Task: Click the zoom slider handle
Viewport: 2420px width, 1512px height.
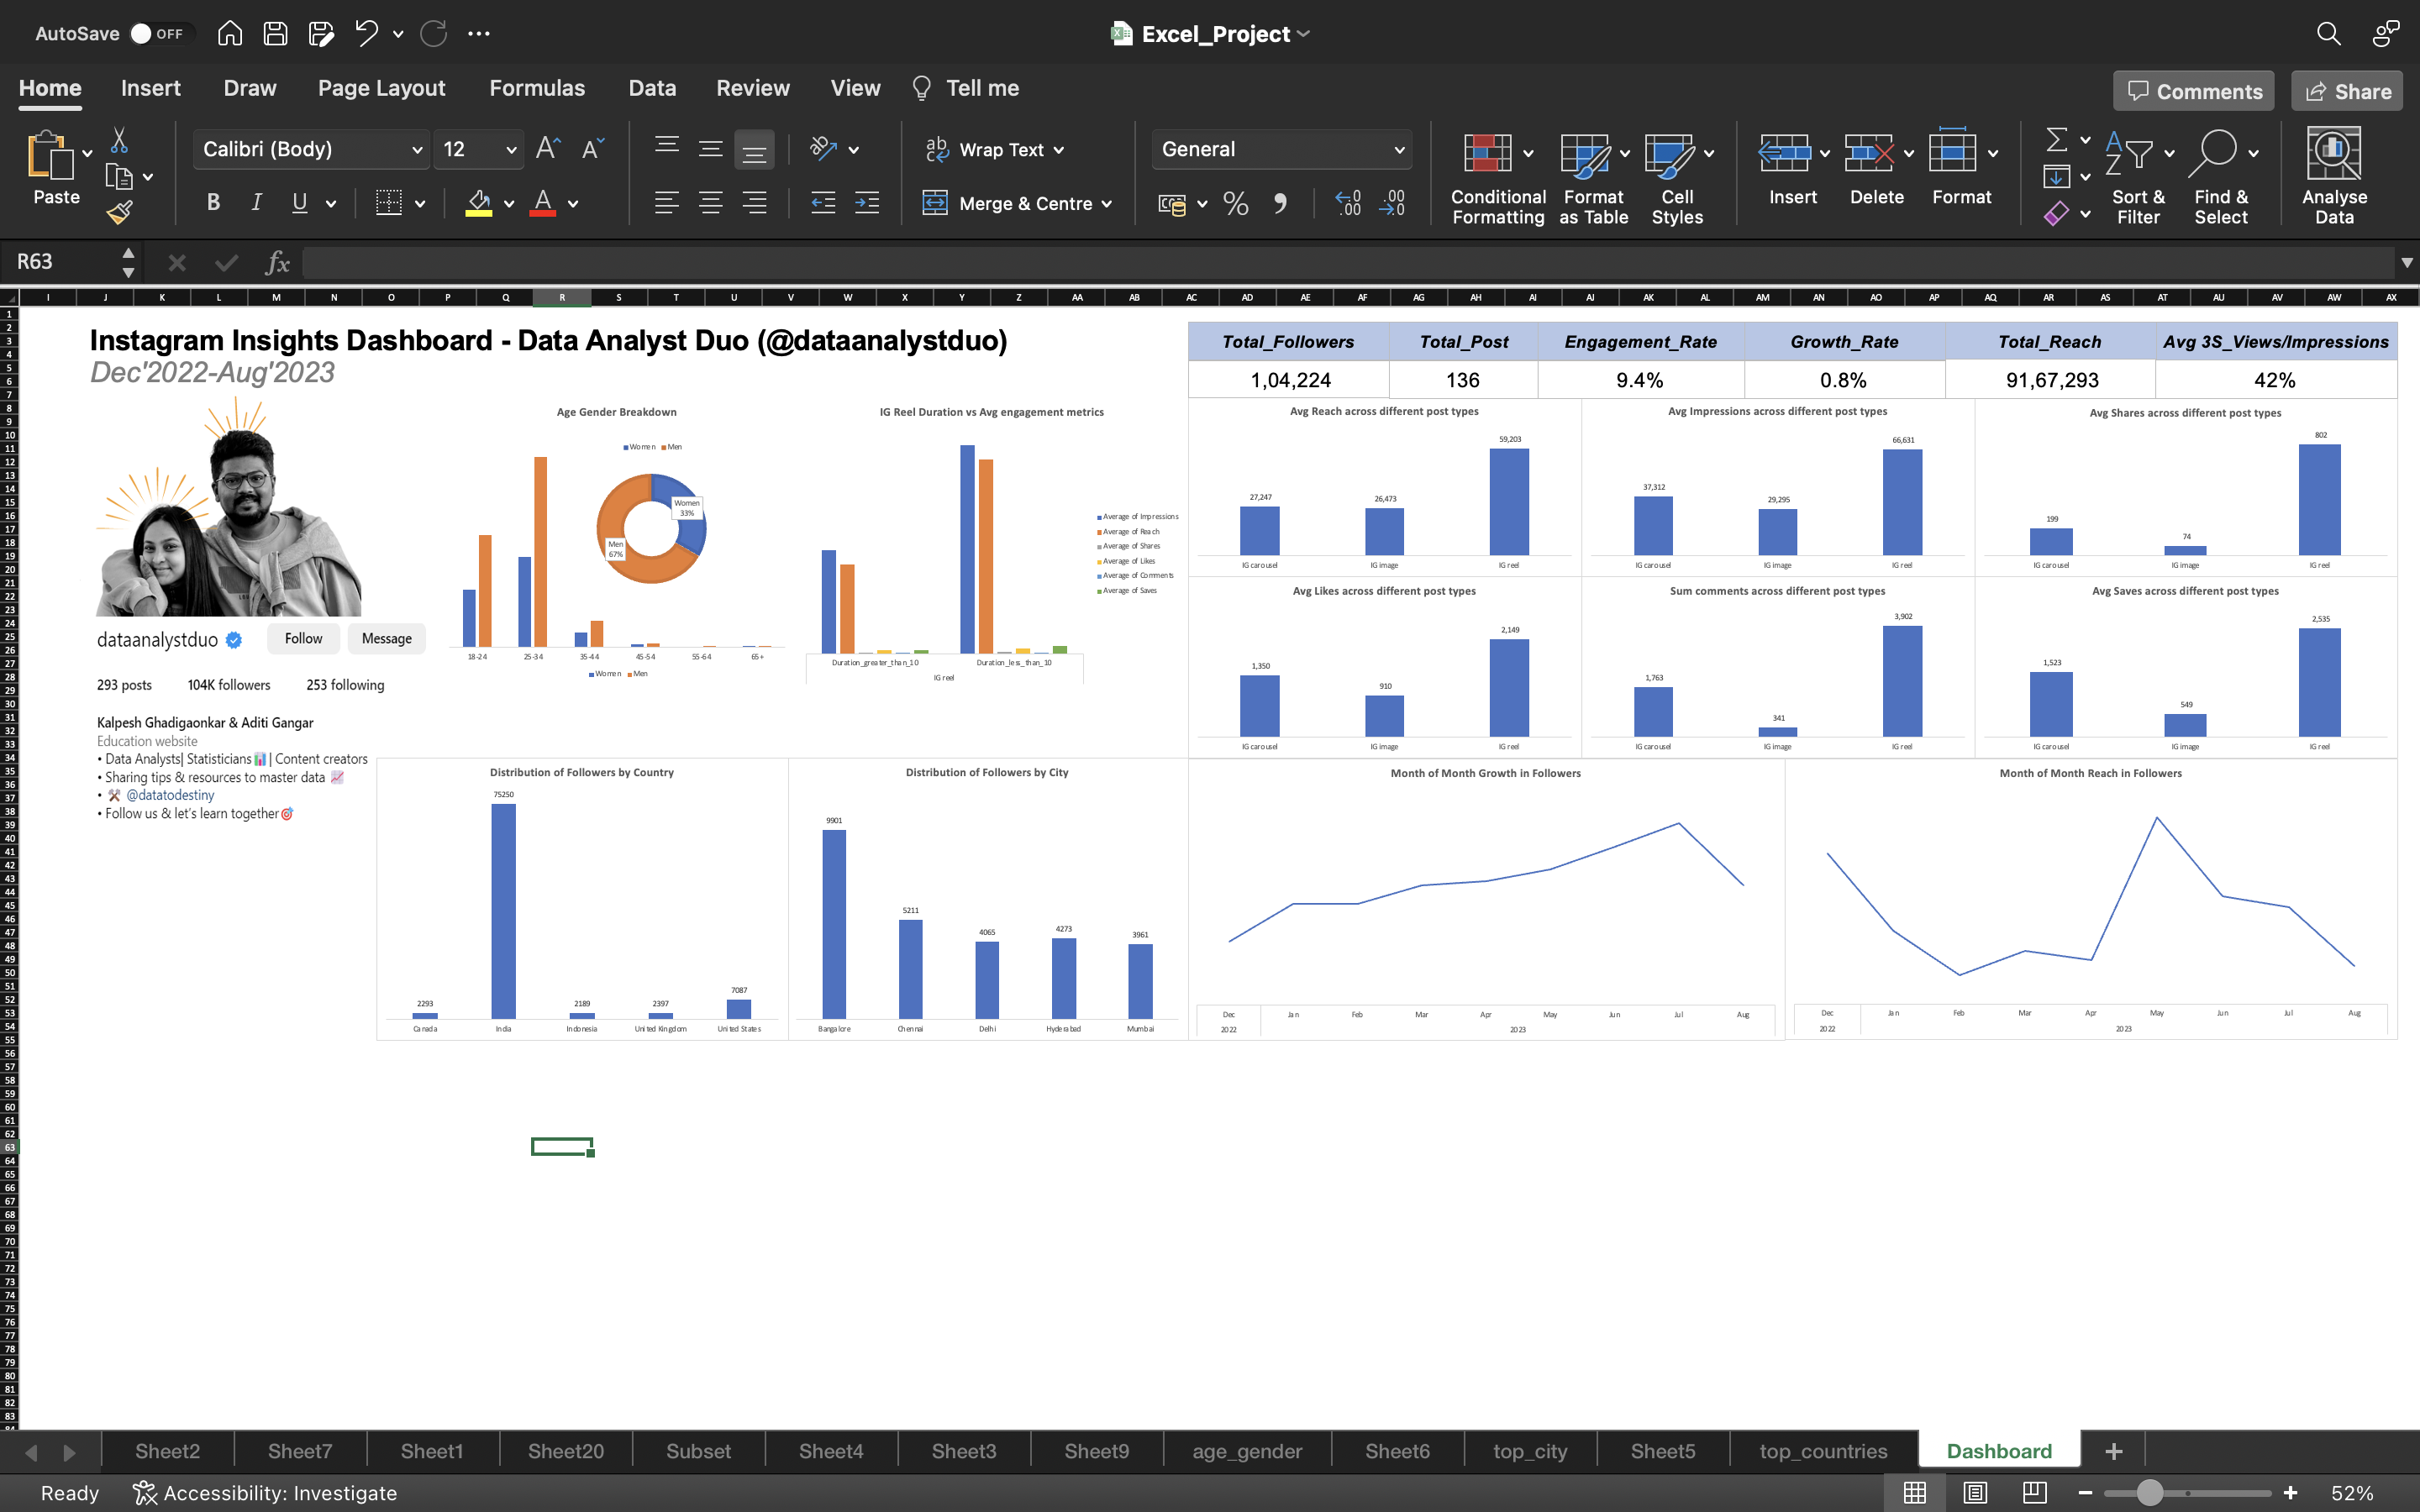Action: click(2150, 1492)
